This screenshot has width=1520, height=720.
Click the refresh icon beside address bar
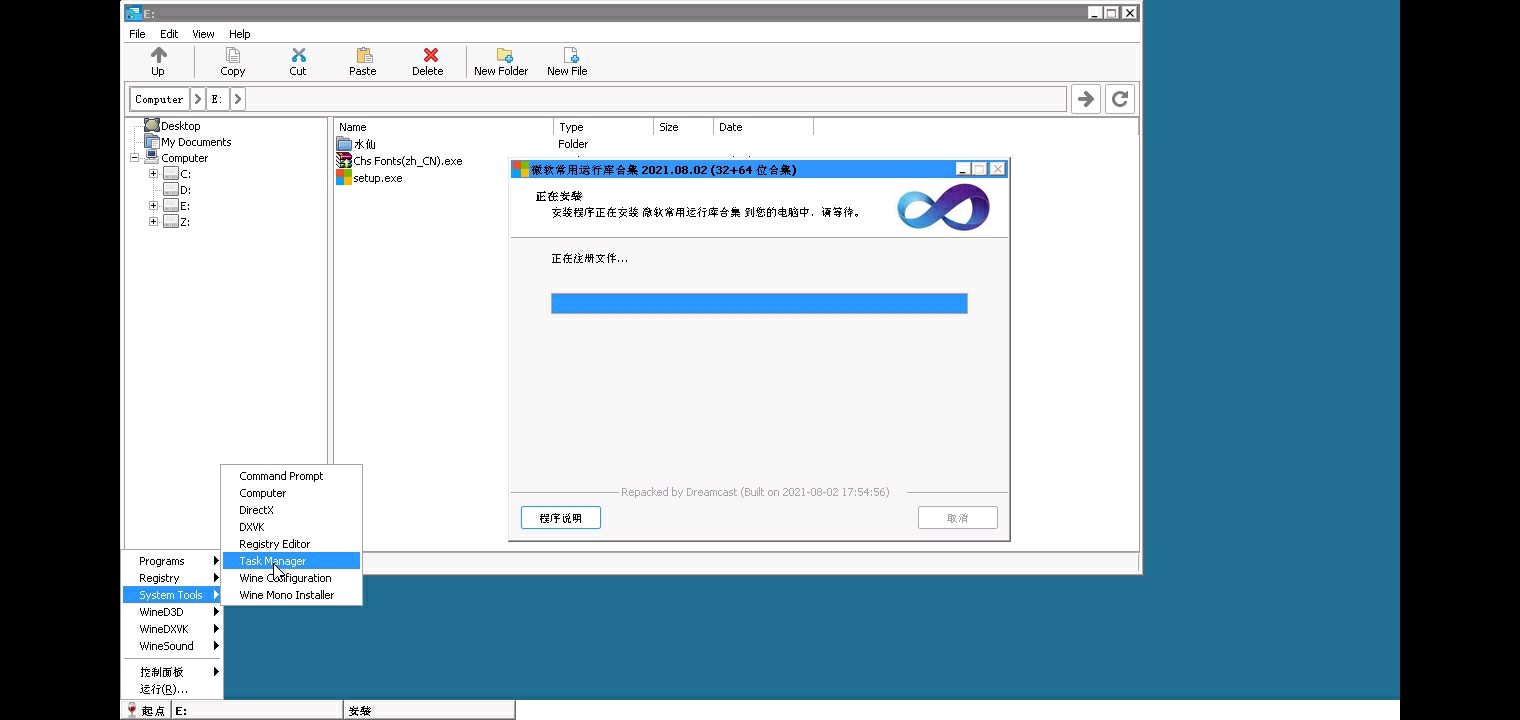click(1120, 99)
